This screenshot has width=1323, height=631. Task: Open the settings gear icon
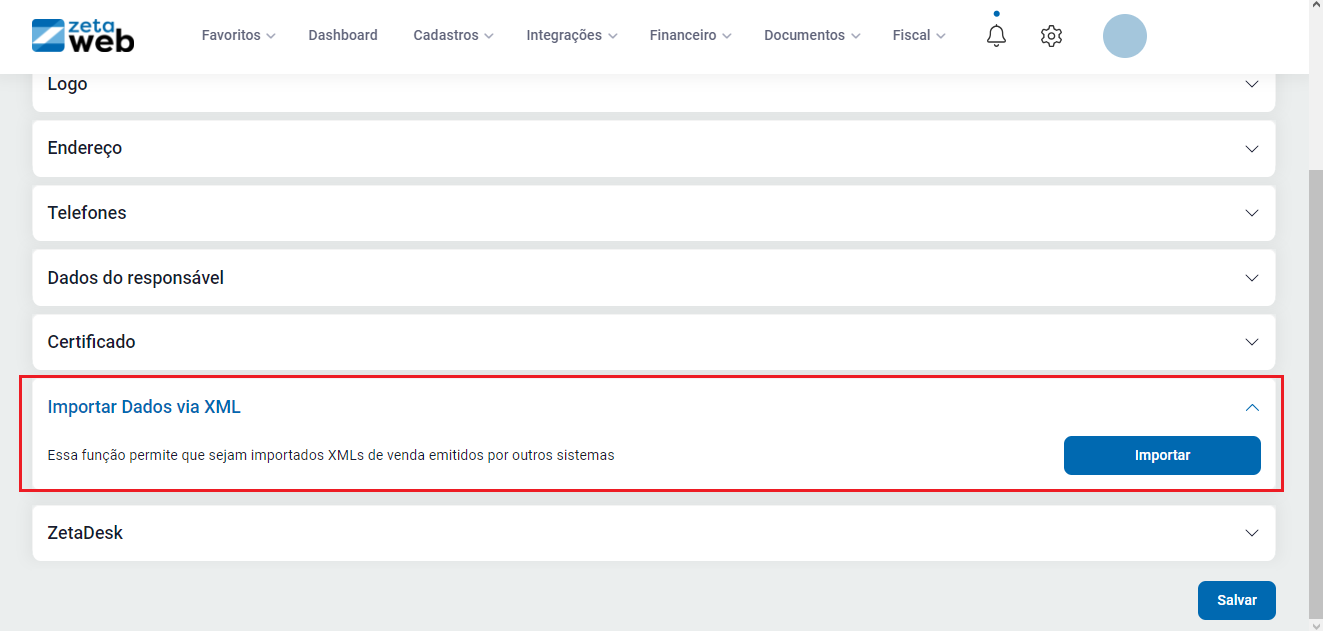click(1050, 36)
